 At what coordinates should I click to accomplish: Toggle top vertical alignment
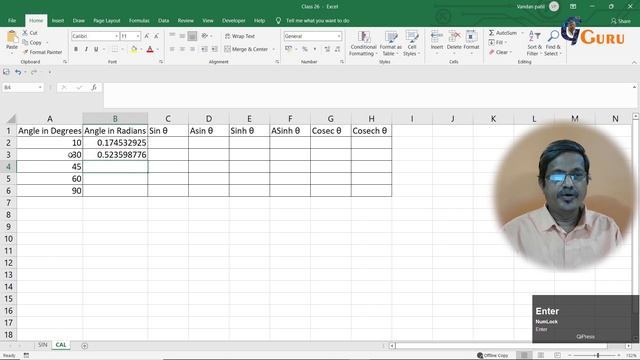(172, 36)
